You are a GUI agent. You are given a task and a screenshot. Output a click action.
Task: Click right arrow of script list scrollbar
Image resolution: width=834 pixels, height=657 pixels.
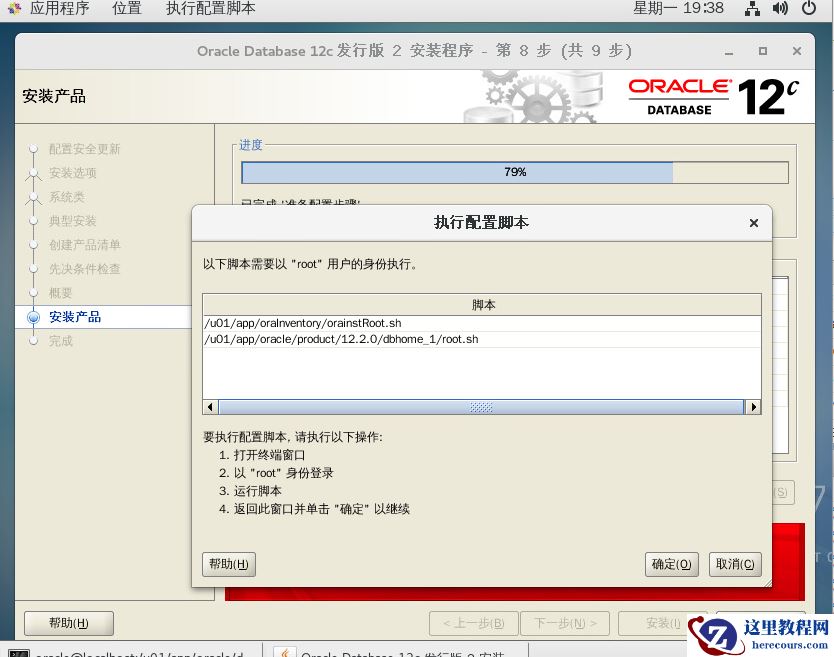click(754, 407)
